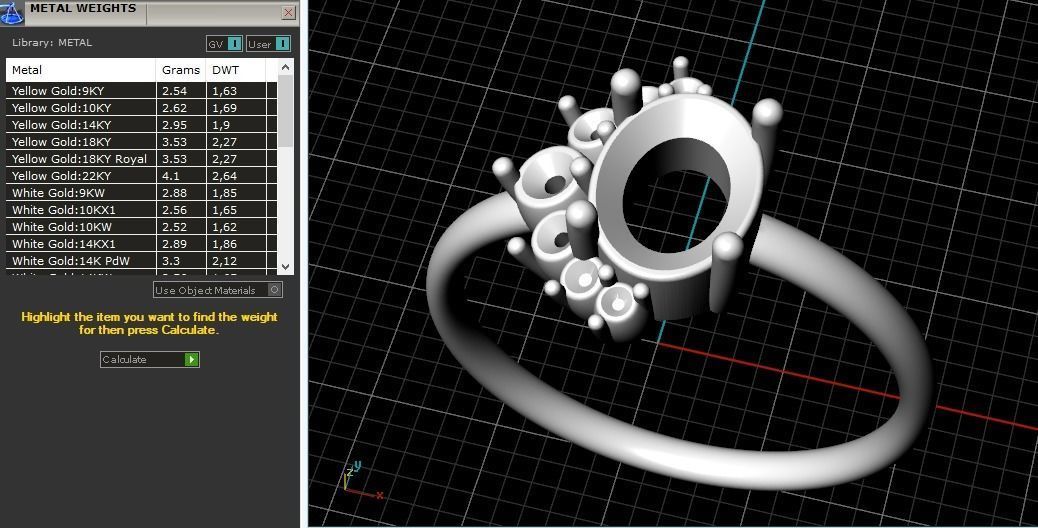Click the metal list scroll down arrow
This screenshot has height=528, width=1038.
tap(285, 267)
